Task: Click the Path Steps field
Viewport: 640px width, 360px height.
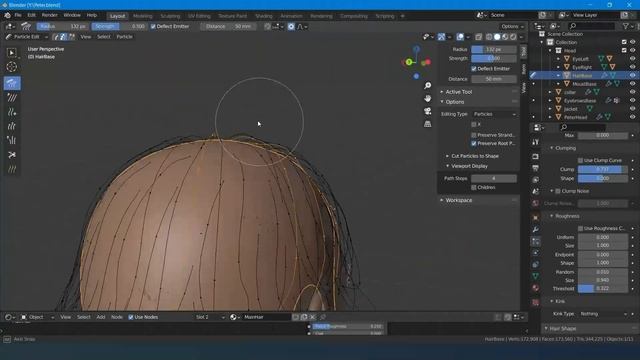Action: 494,178
